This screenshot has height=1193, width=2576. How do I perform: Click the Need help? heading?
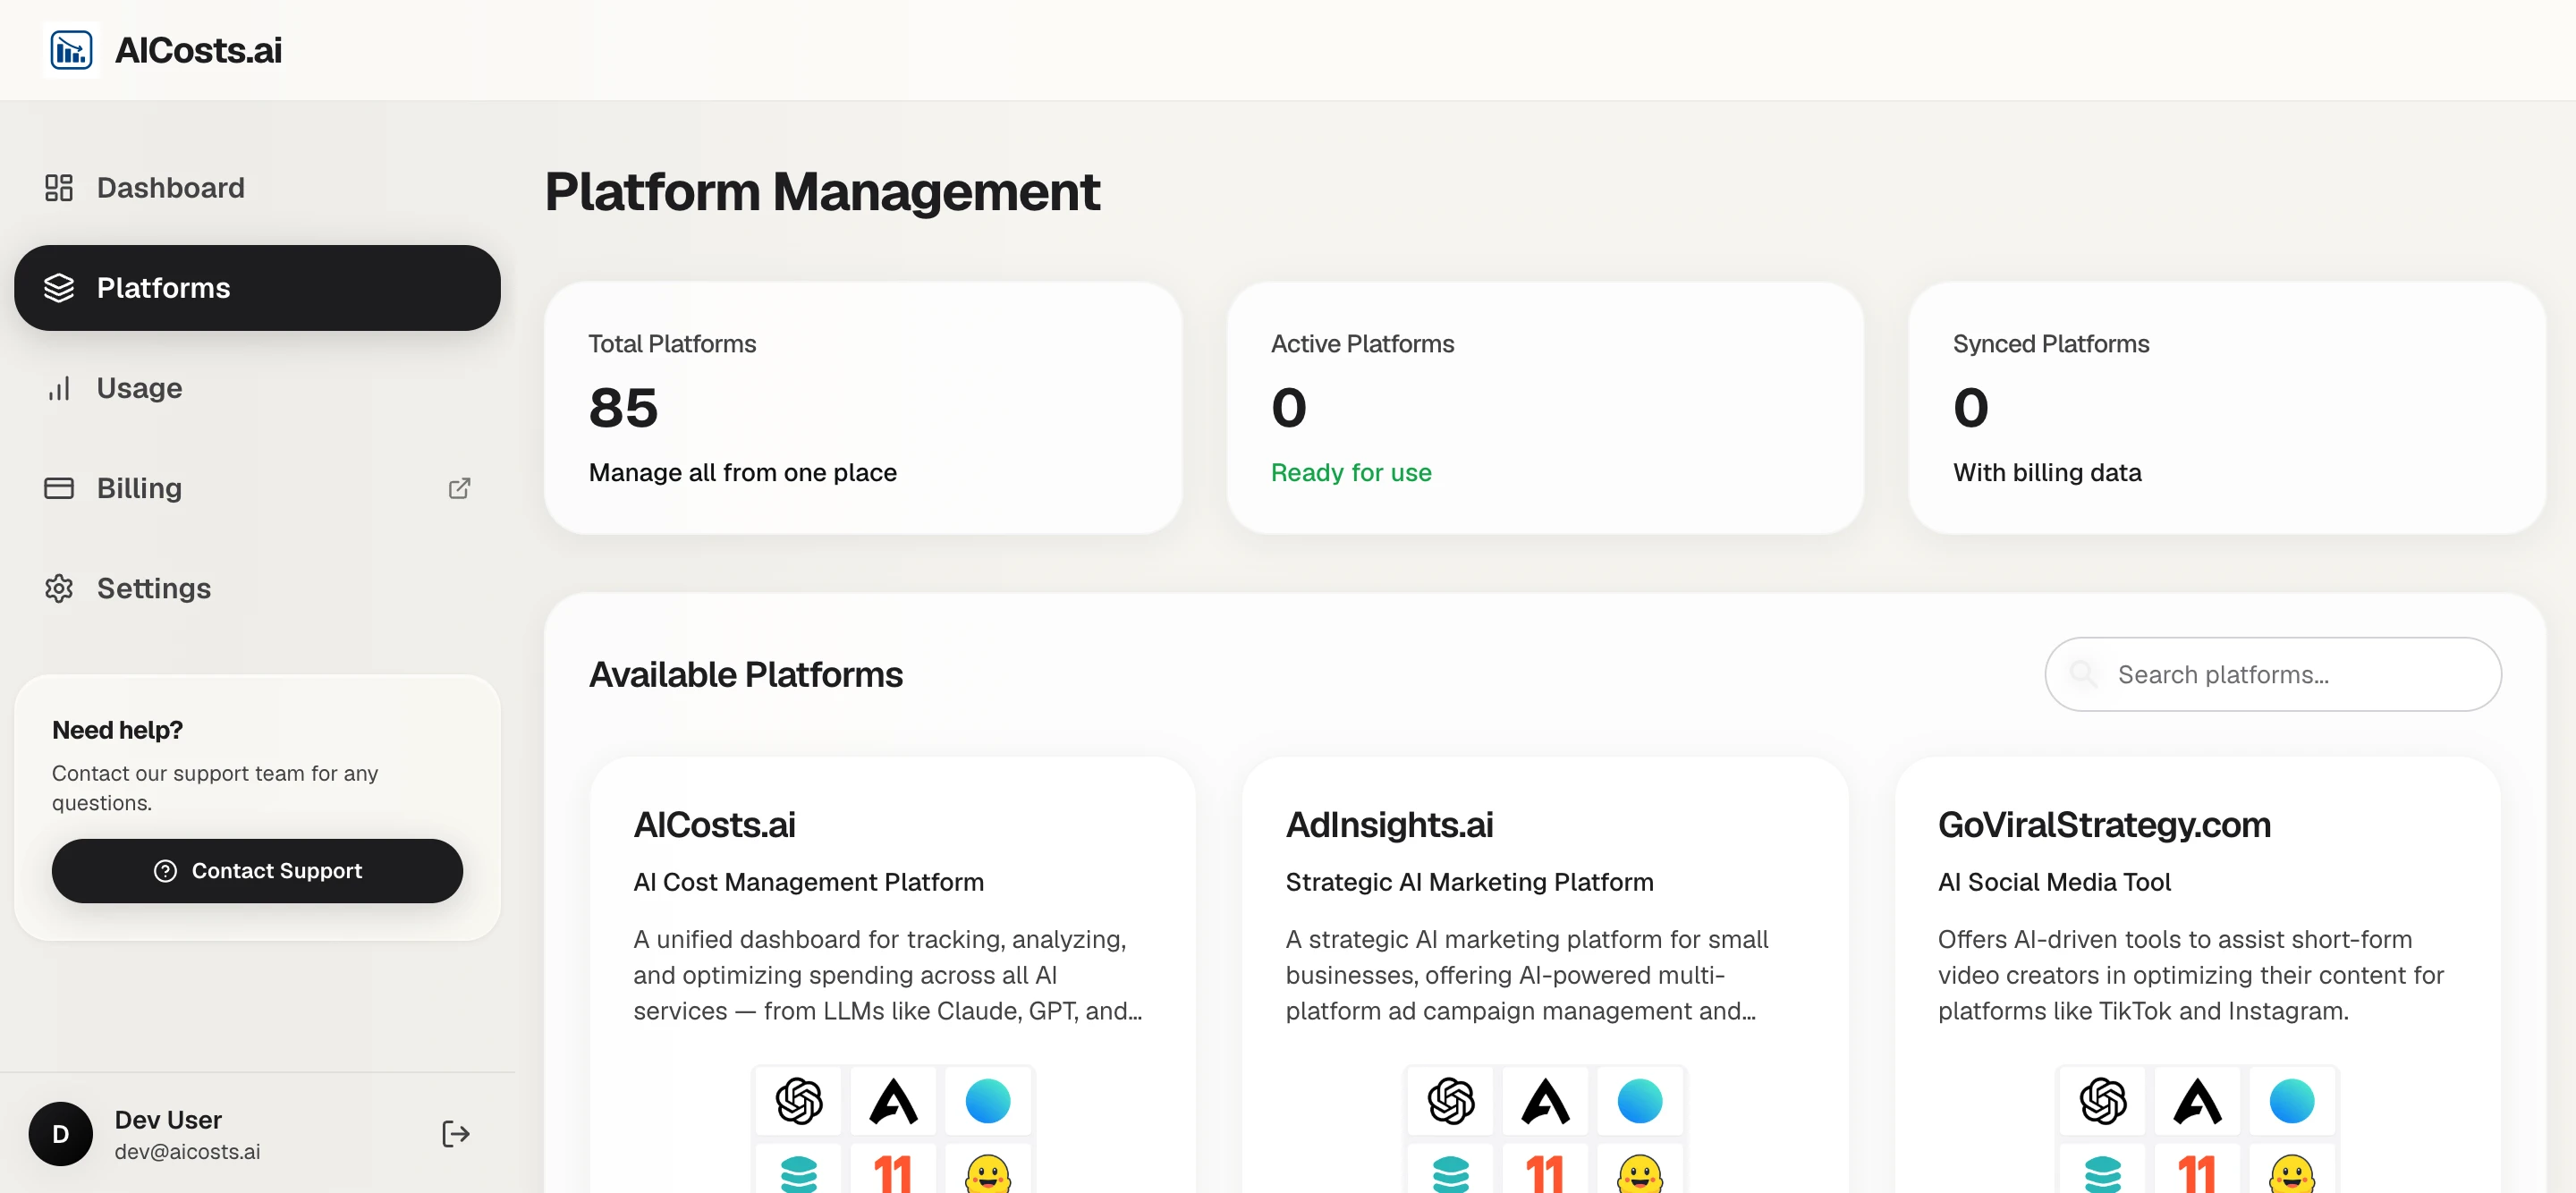click(117, 730)
